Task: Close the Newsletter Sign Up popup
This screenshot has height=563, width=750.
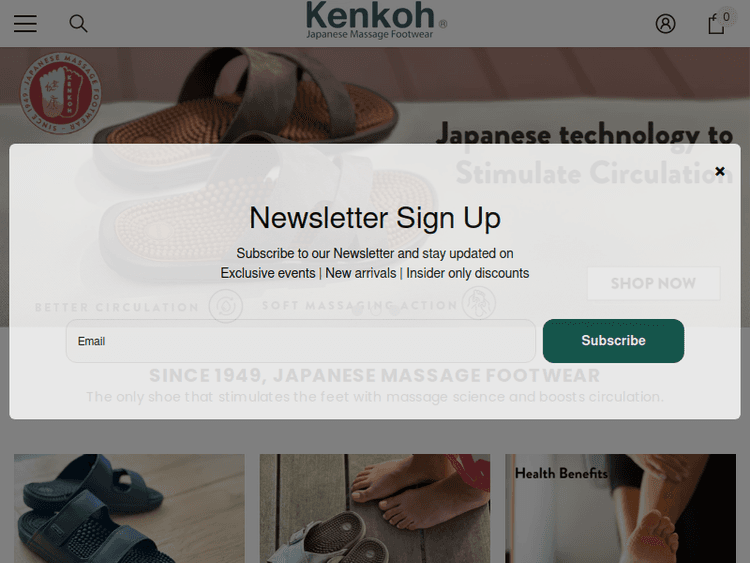Action: tap(719, 171)
